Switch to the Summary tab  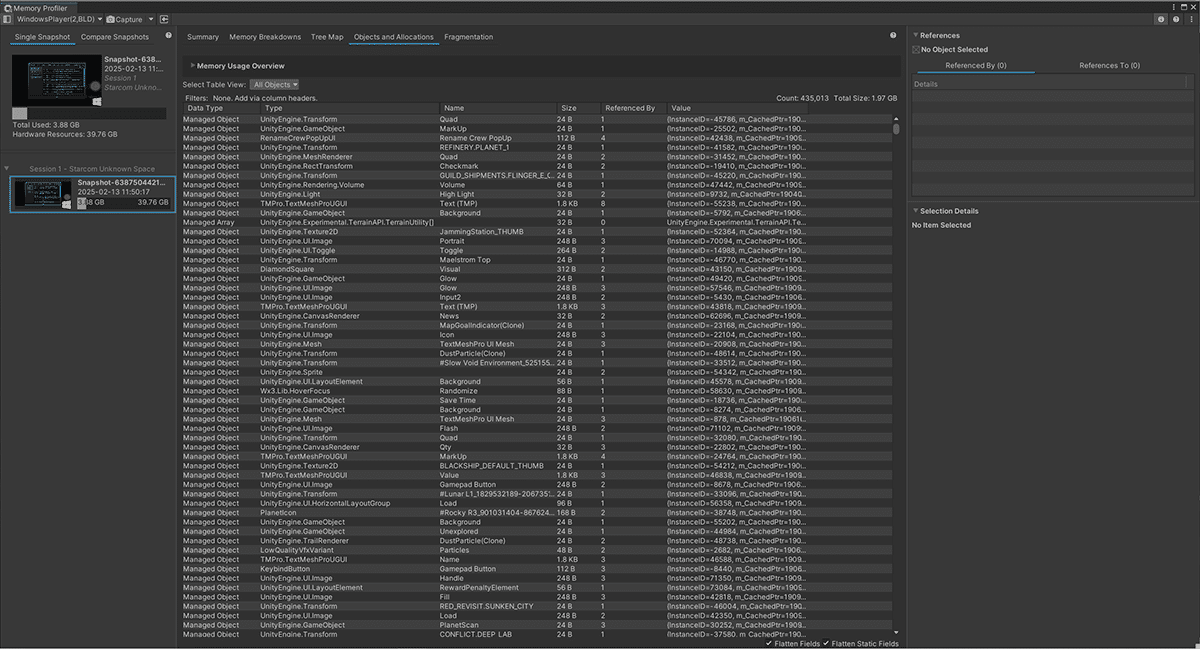pyautogui.click(x=203, y=37)
